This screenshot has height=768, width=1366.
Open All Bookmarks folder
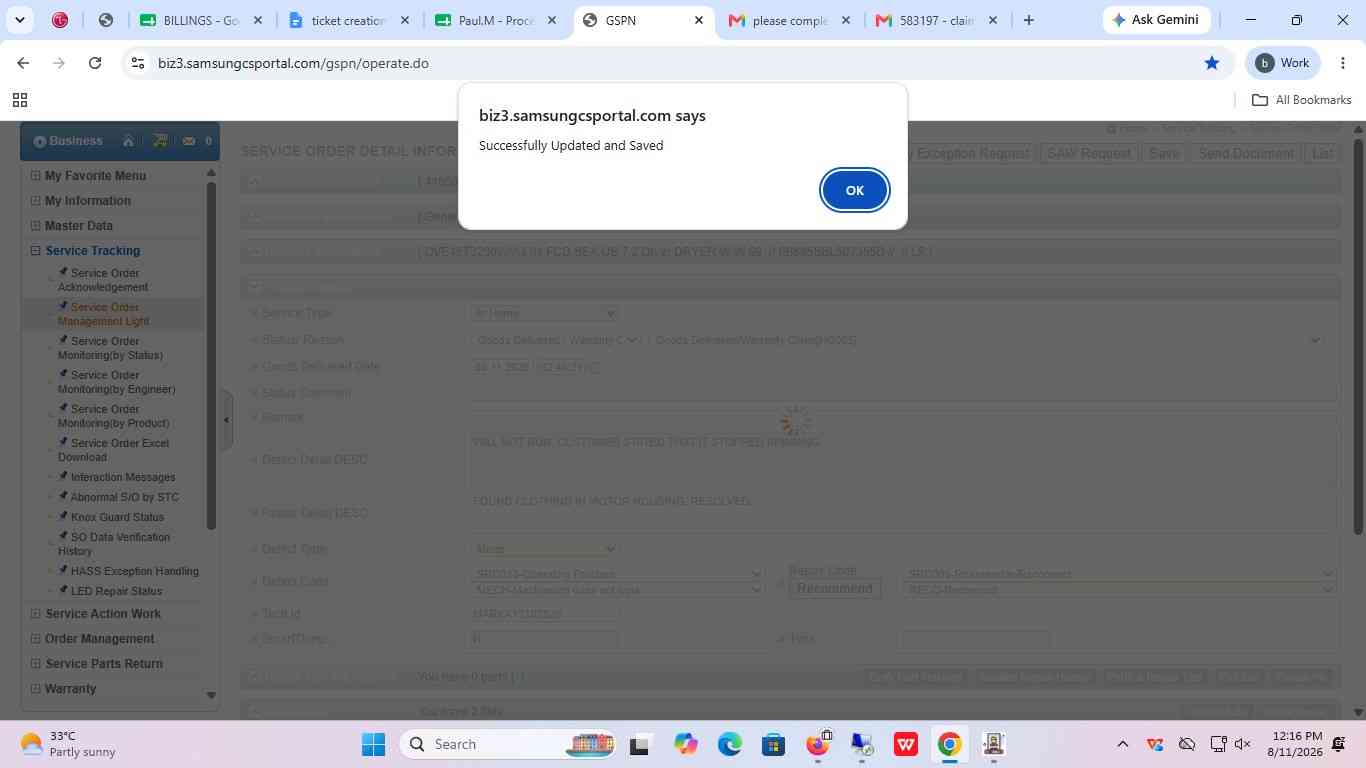coord(1302,100)
